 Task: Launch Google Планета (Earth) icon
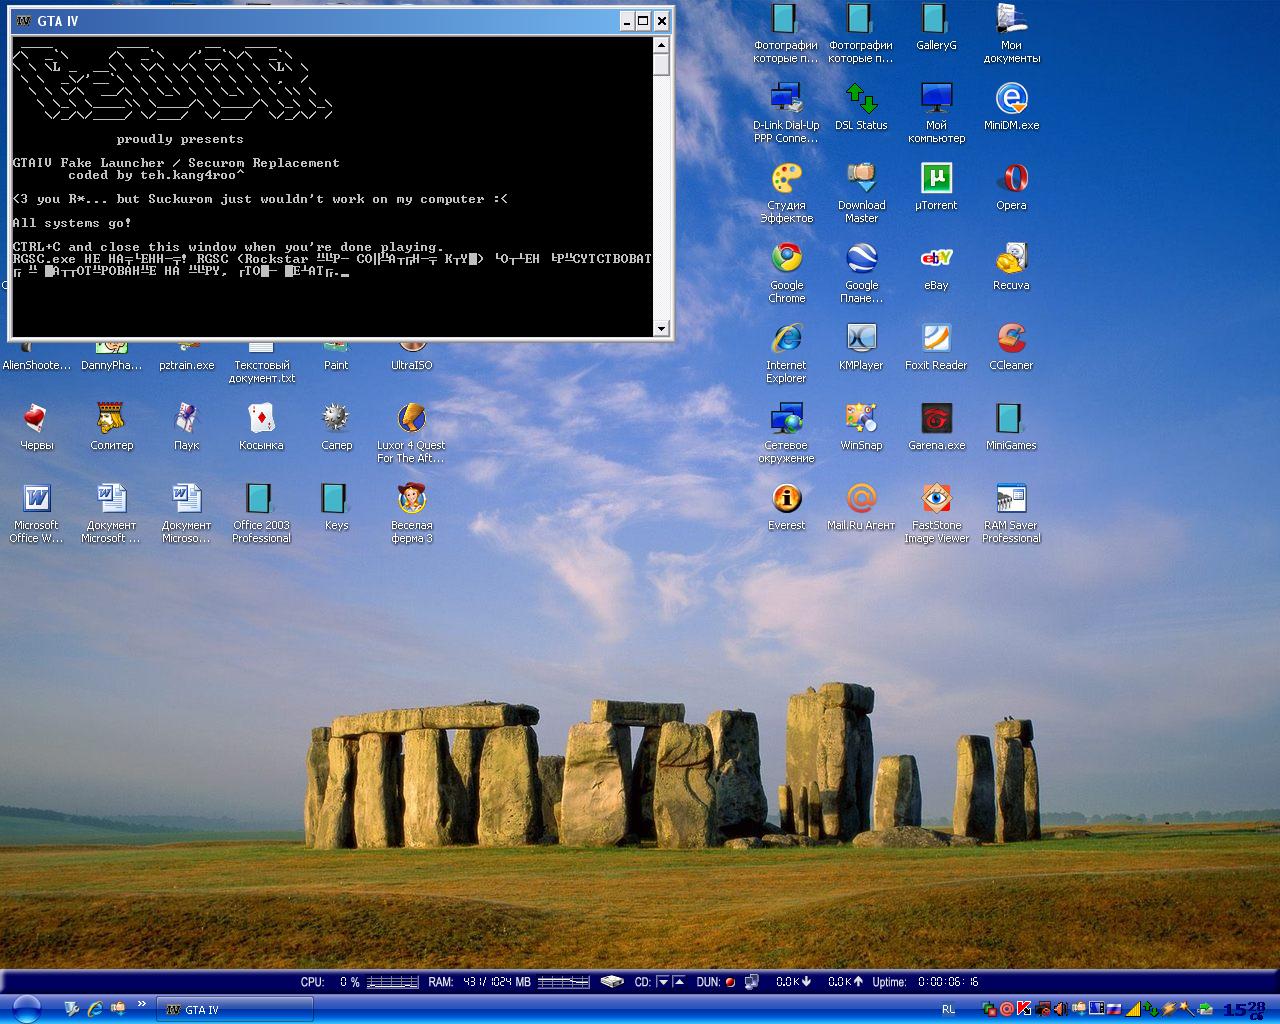point(861,273)
